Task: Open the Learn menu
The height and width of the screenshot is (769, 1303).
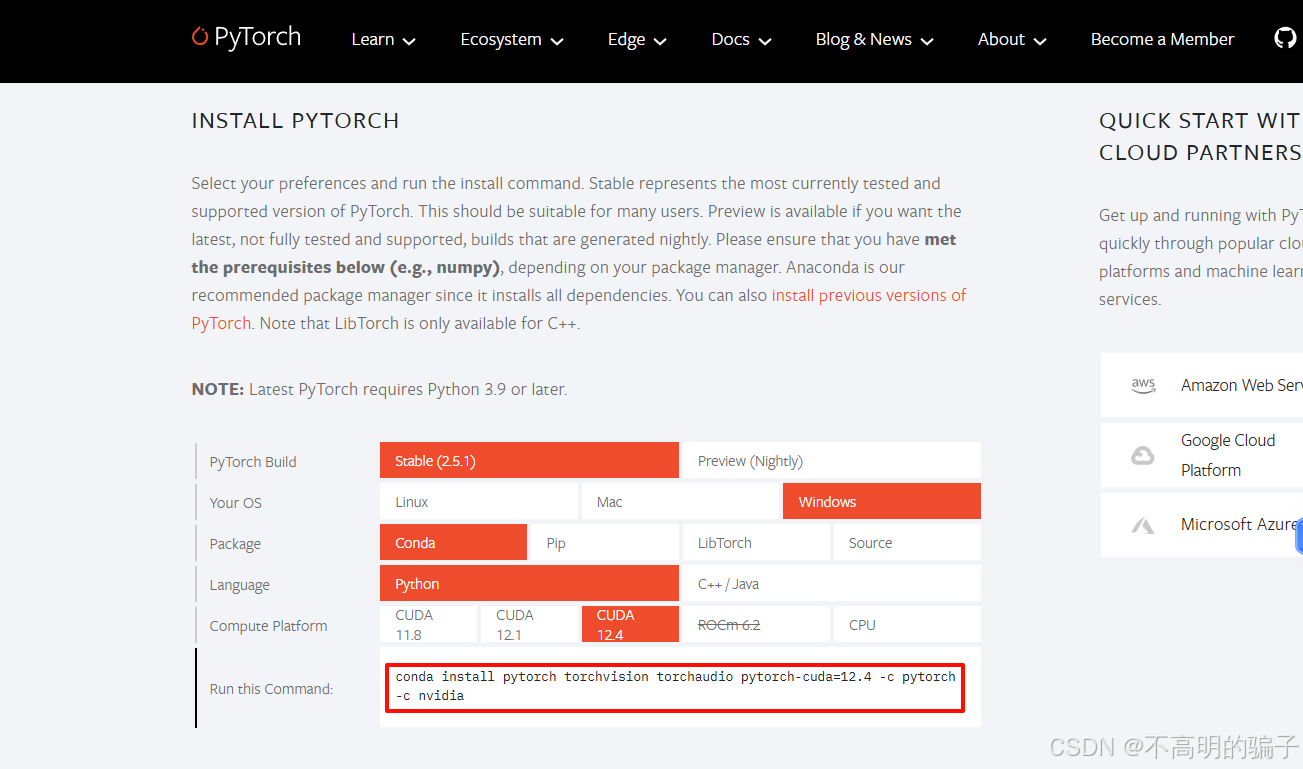Action: tap(383, 40)
